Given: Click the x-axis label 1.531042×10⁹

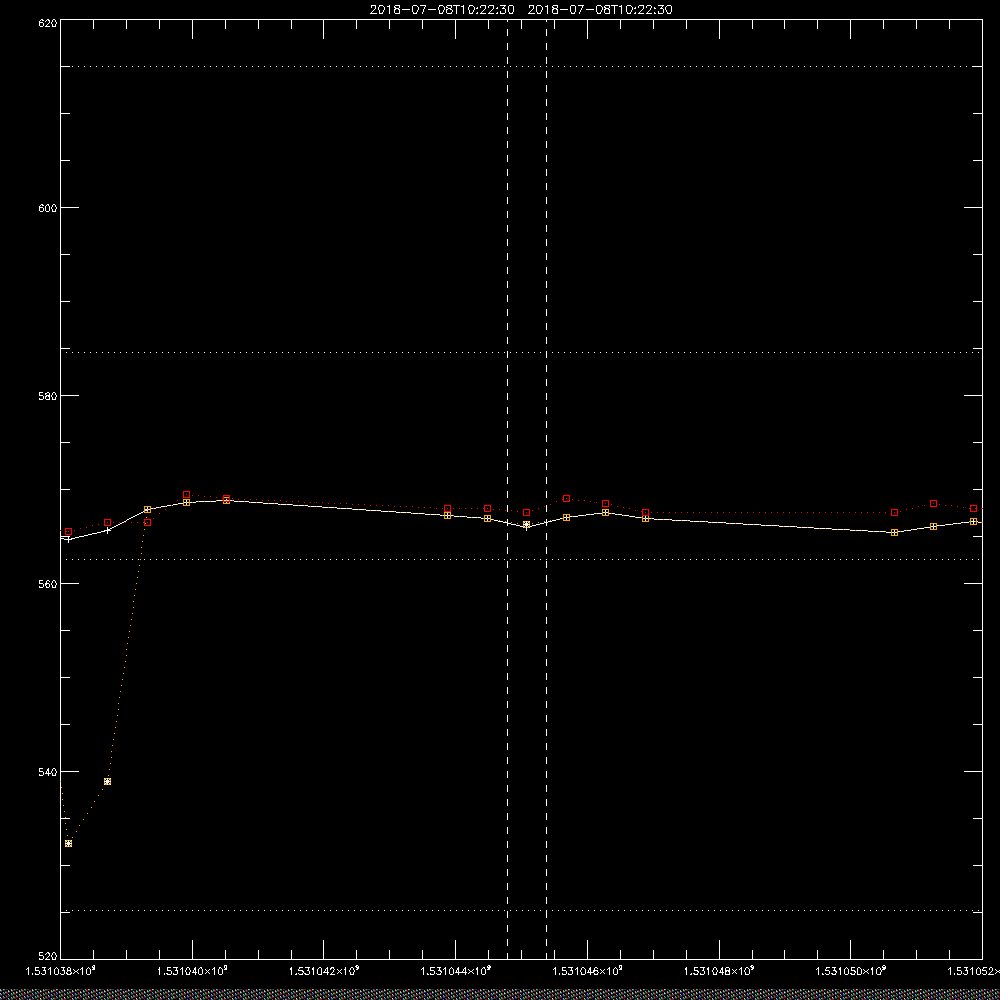Looking at the screenshot, I should pos(324,971).
